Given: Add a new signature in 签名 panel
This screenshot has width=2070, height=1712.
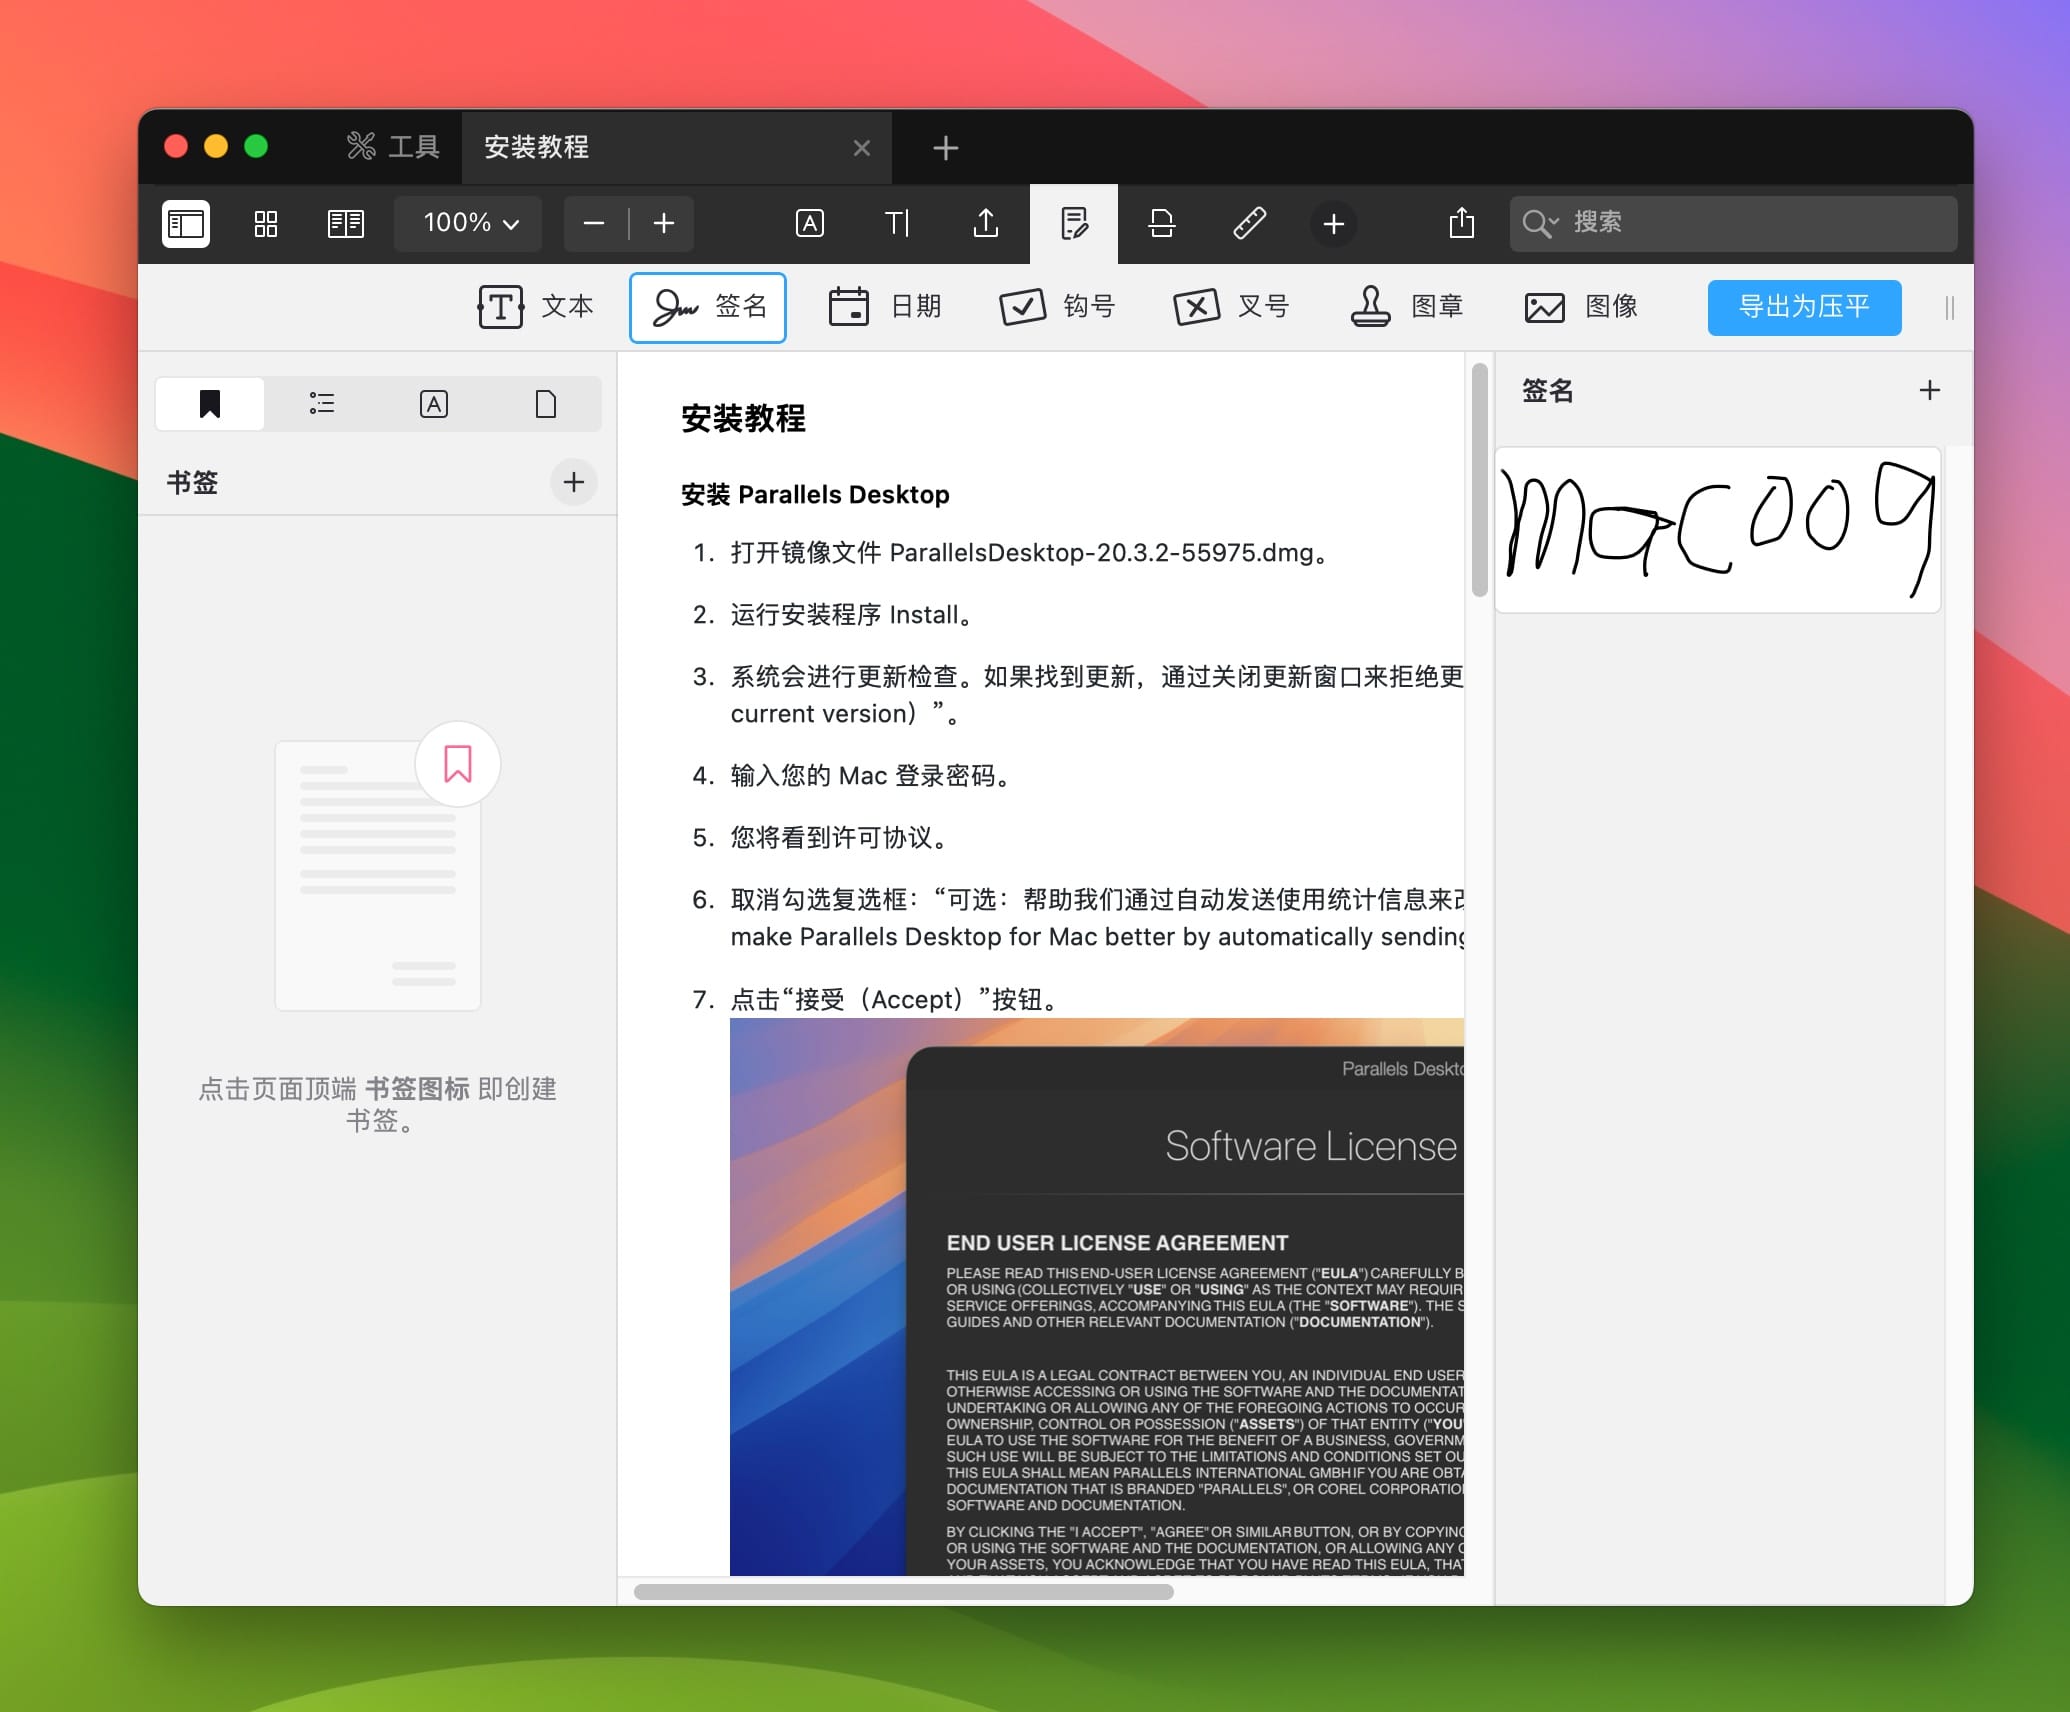Looking at the screenshot, I should (x=1930, y=390).
